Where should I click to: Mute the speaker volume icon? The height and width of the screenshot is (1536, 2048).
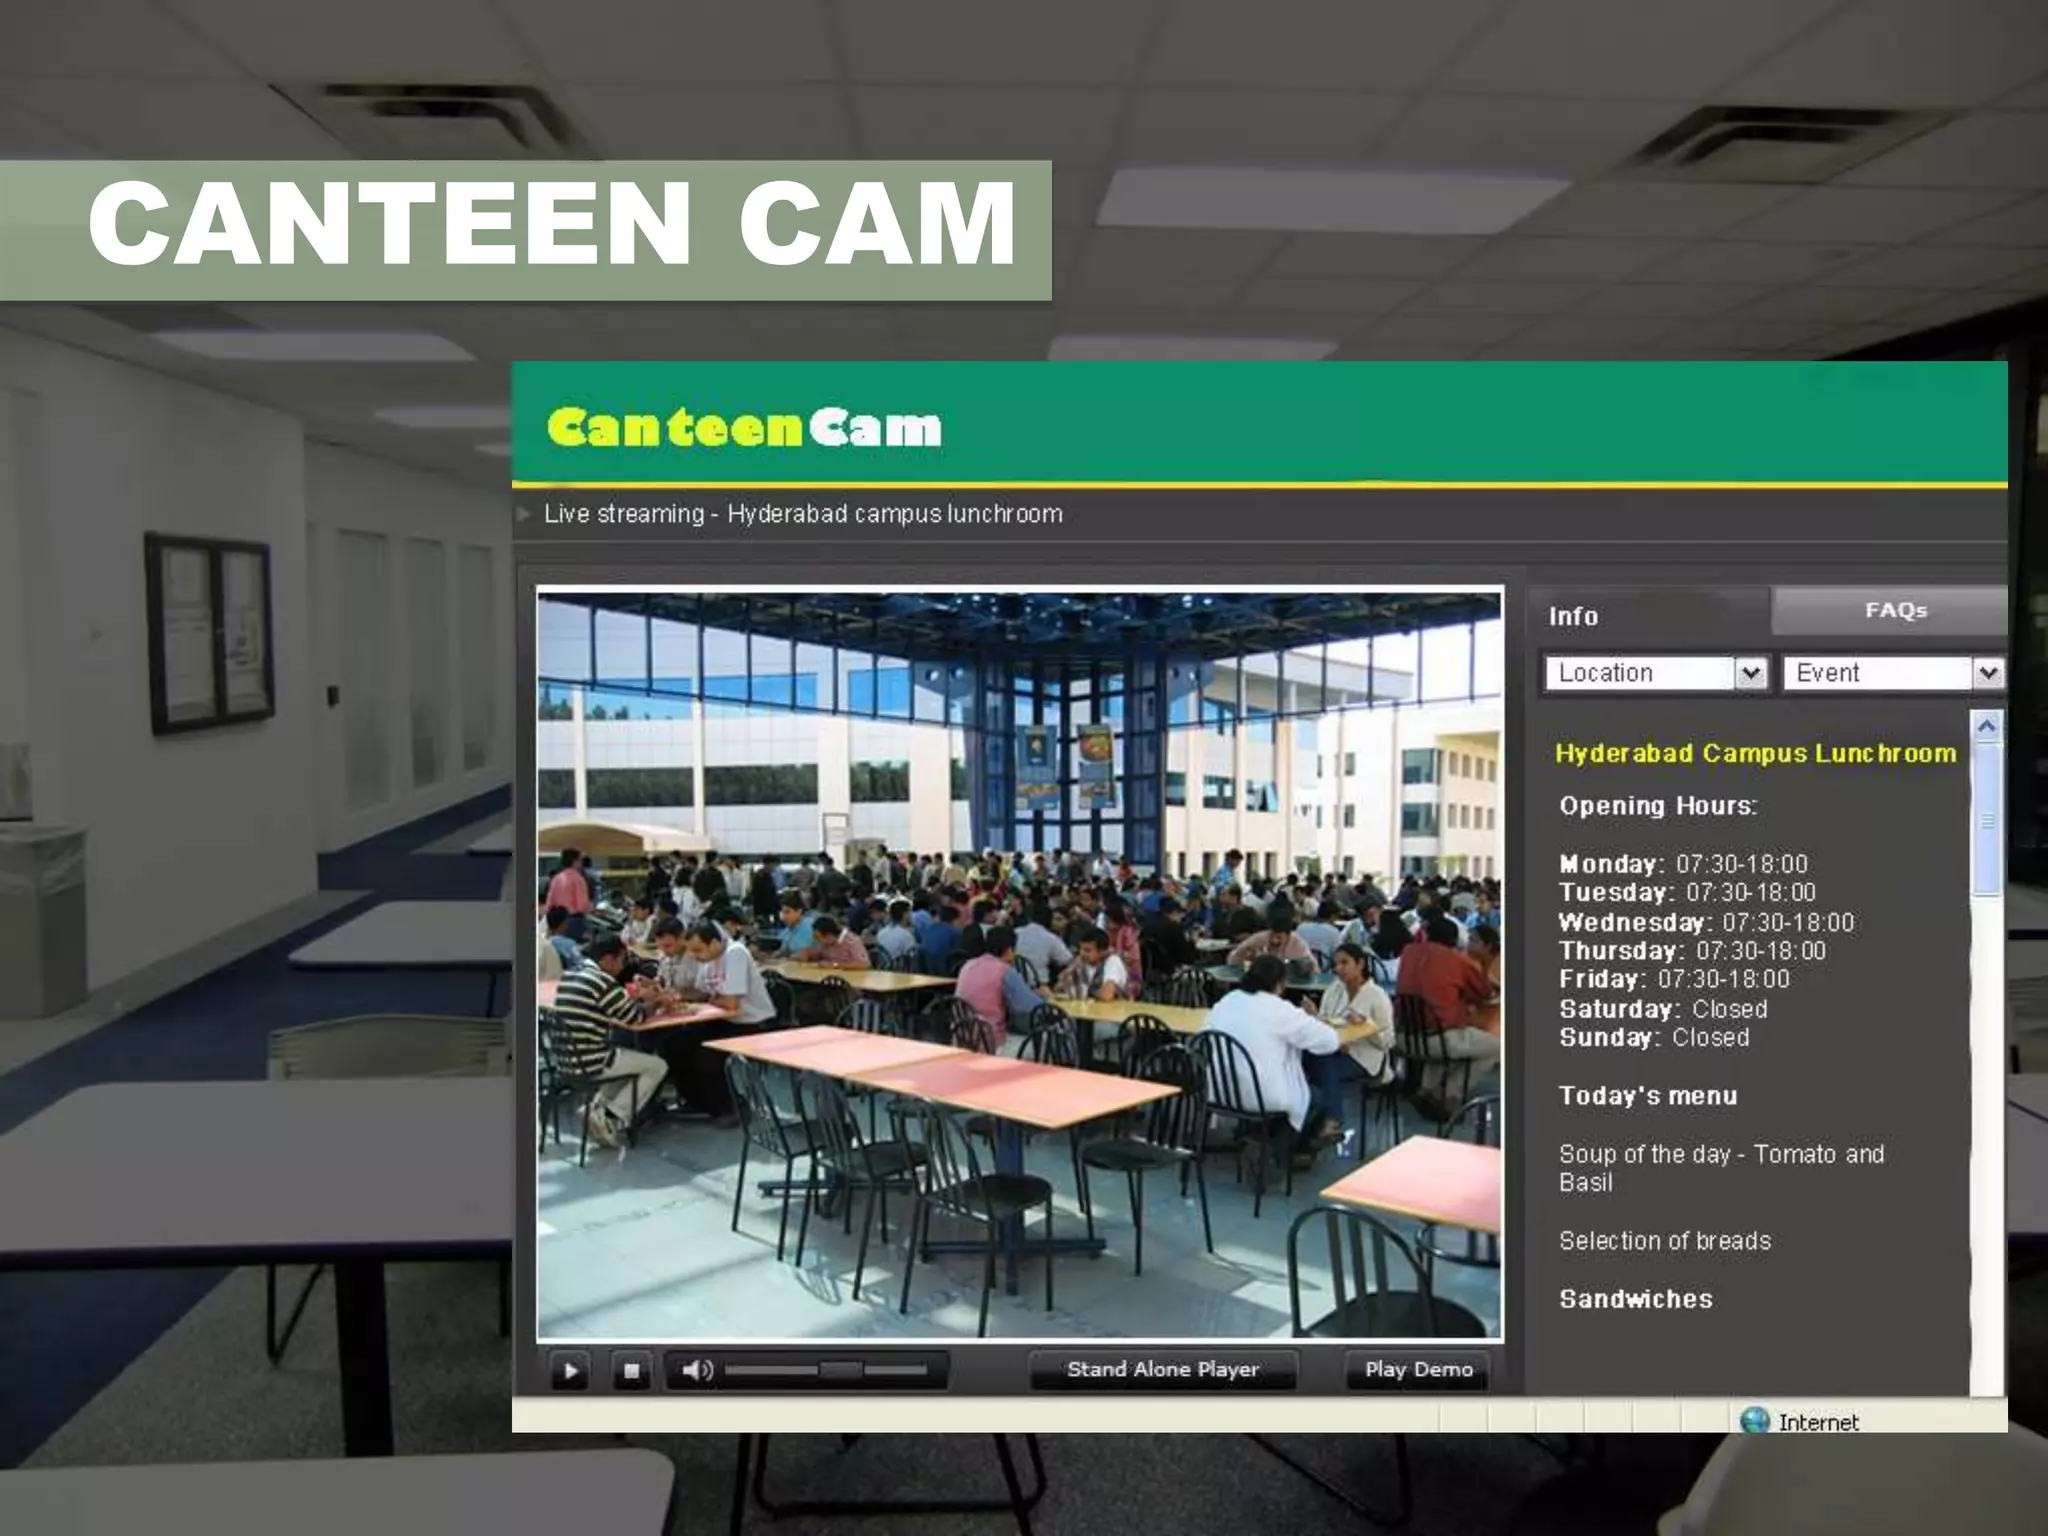click(x=697, y=1370)
